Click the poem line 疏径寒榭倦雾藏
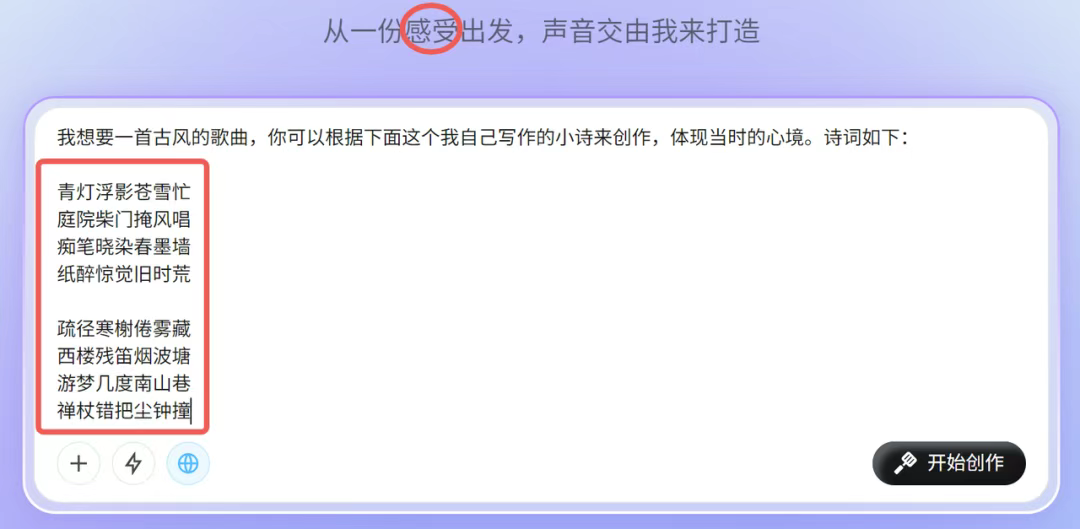 (x=124, y=329)
